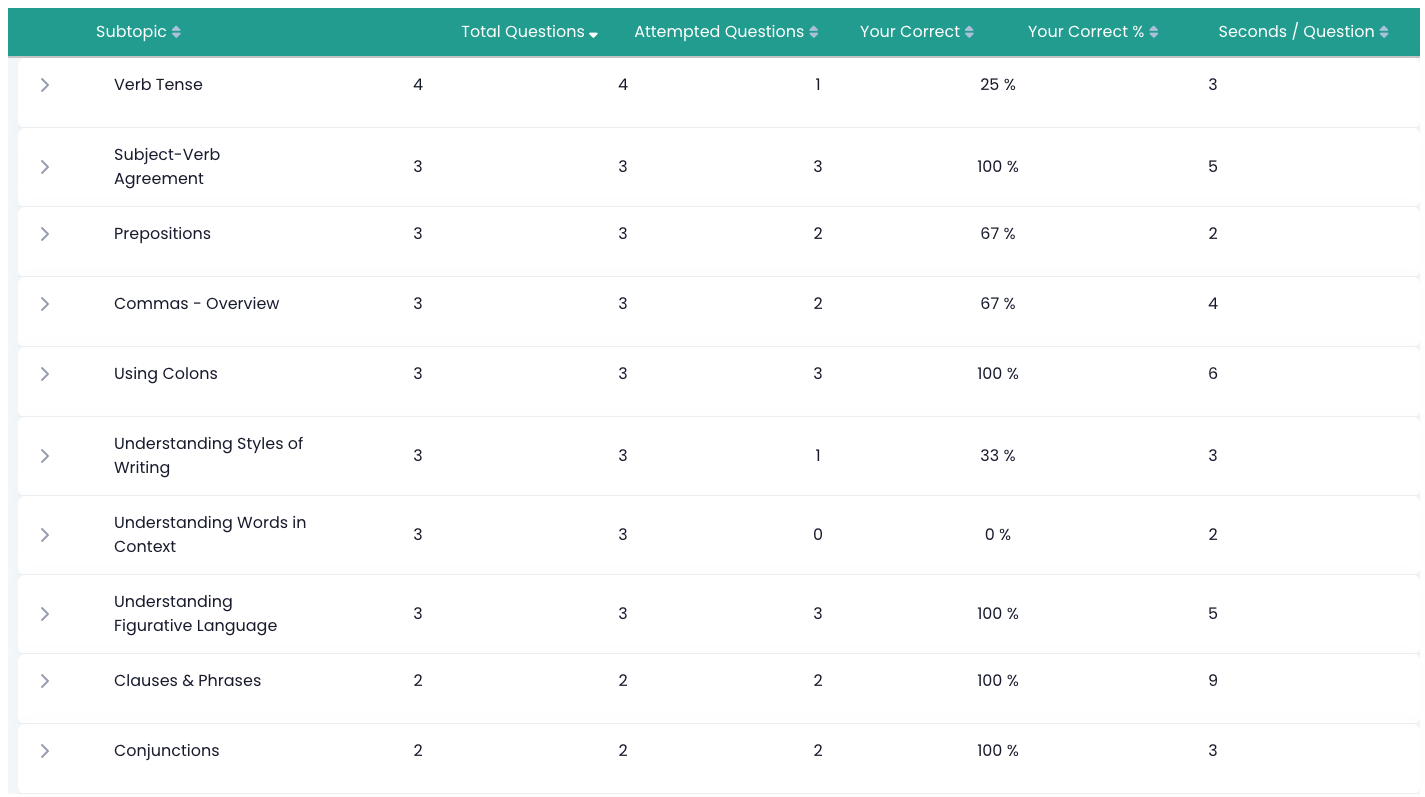Expand the Conjunctions row chevron
This screenshot has height=797, width=1425.
pos(45,751)
